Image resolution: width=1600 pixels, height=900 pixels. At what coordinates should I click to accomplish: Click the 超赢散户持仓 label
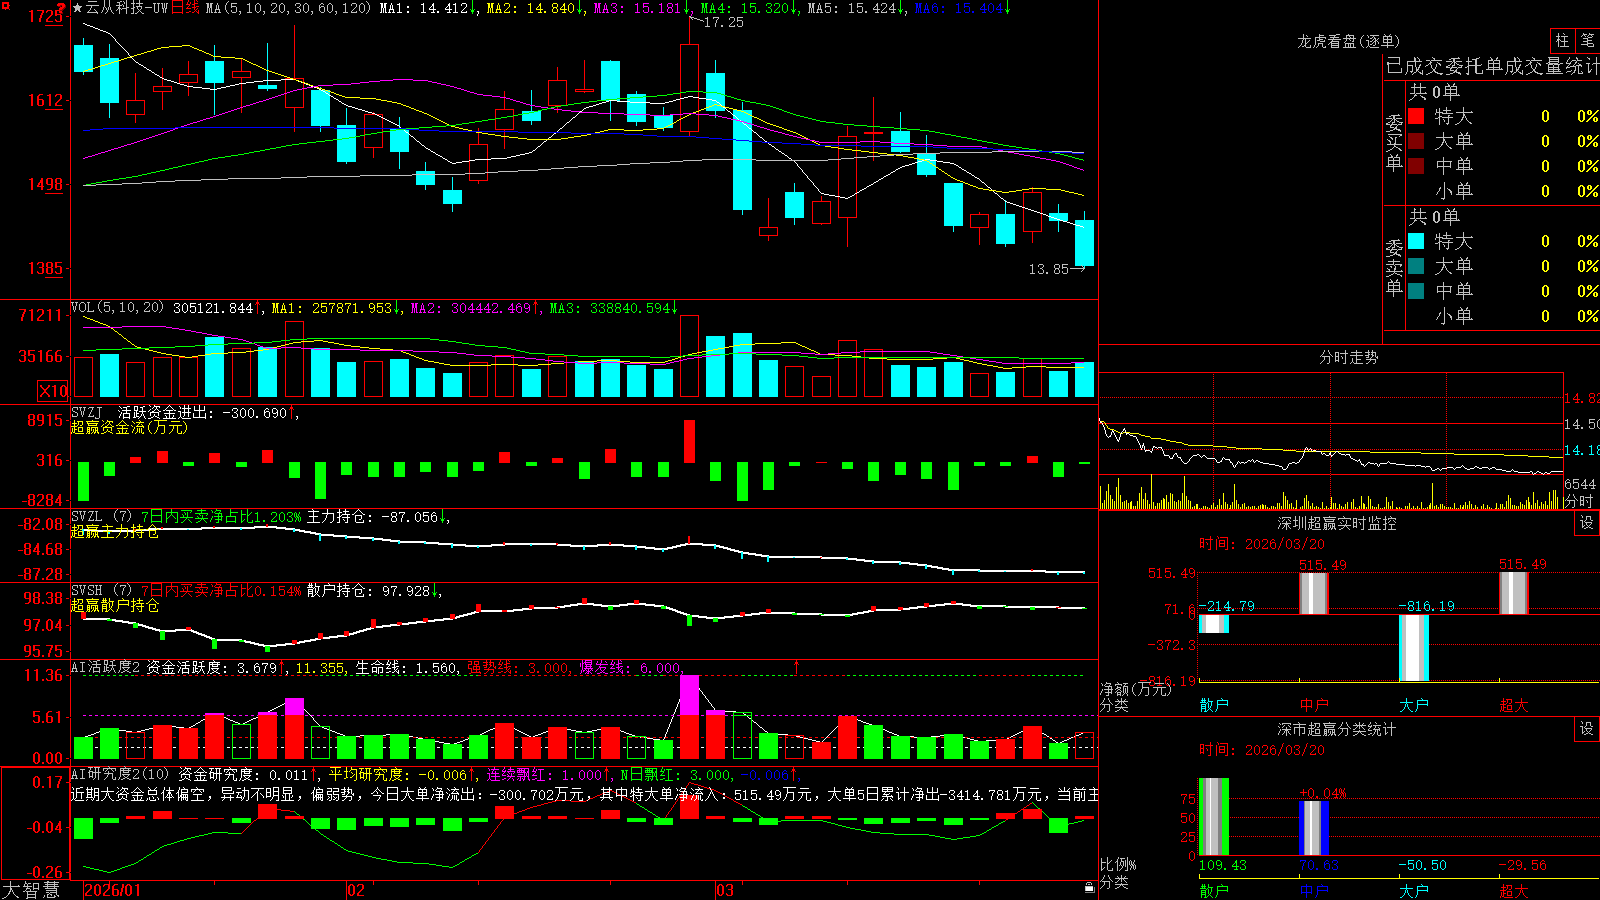[x=115, y=606]
